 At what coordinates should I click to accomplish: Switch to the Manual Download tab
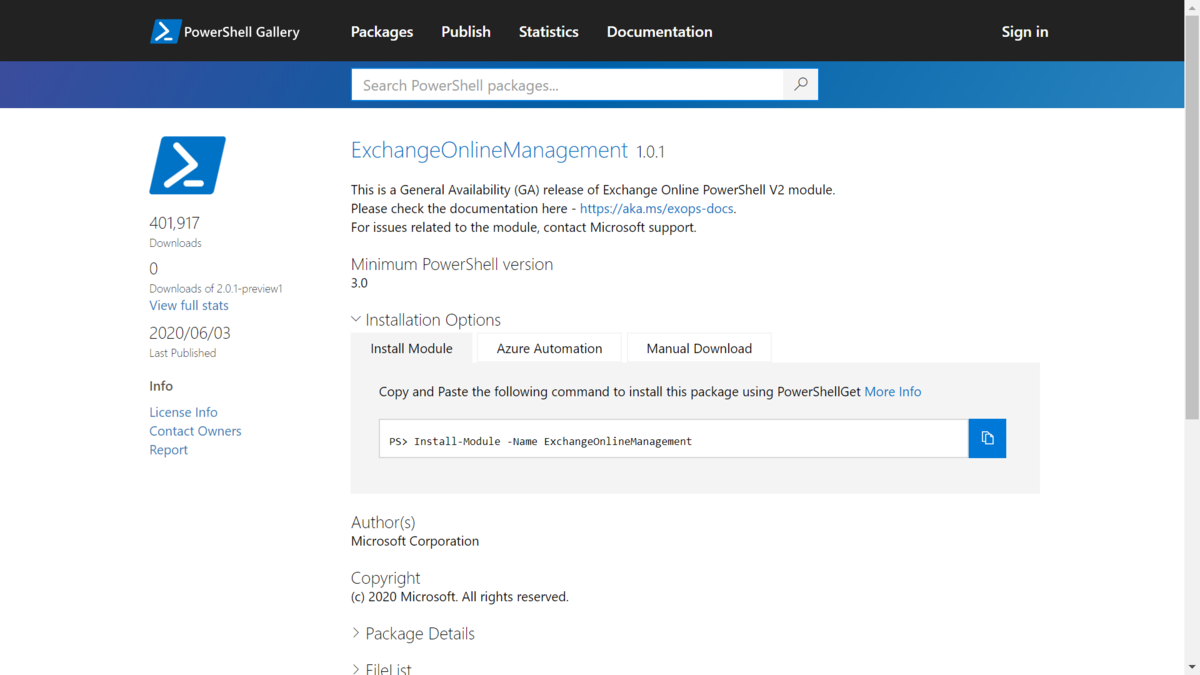click(699, 348)
